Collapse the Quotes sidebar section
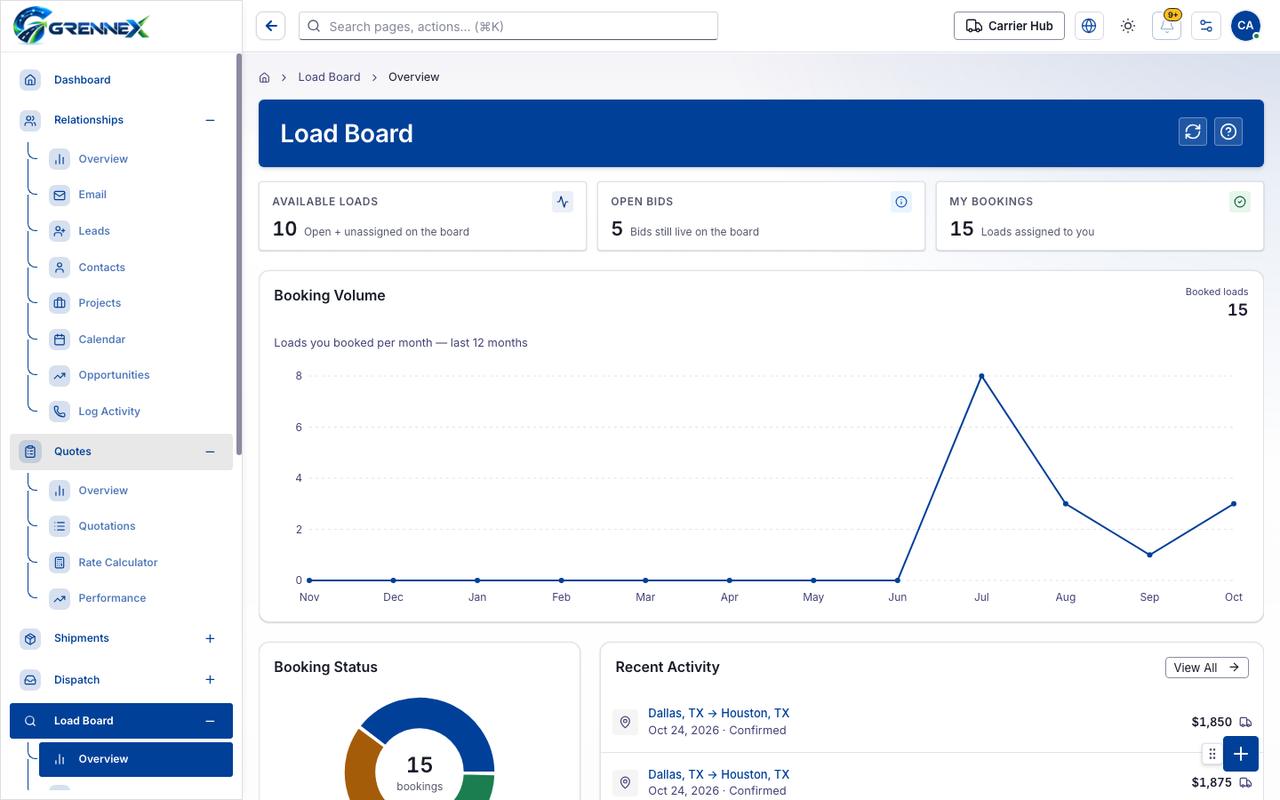Image resolution: width=1280 pixels, height=800 pixels. click(x=210, y=452)
